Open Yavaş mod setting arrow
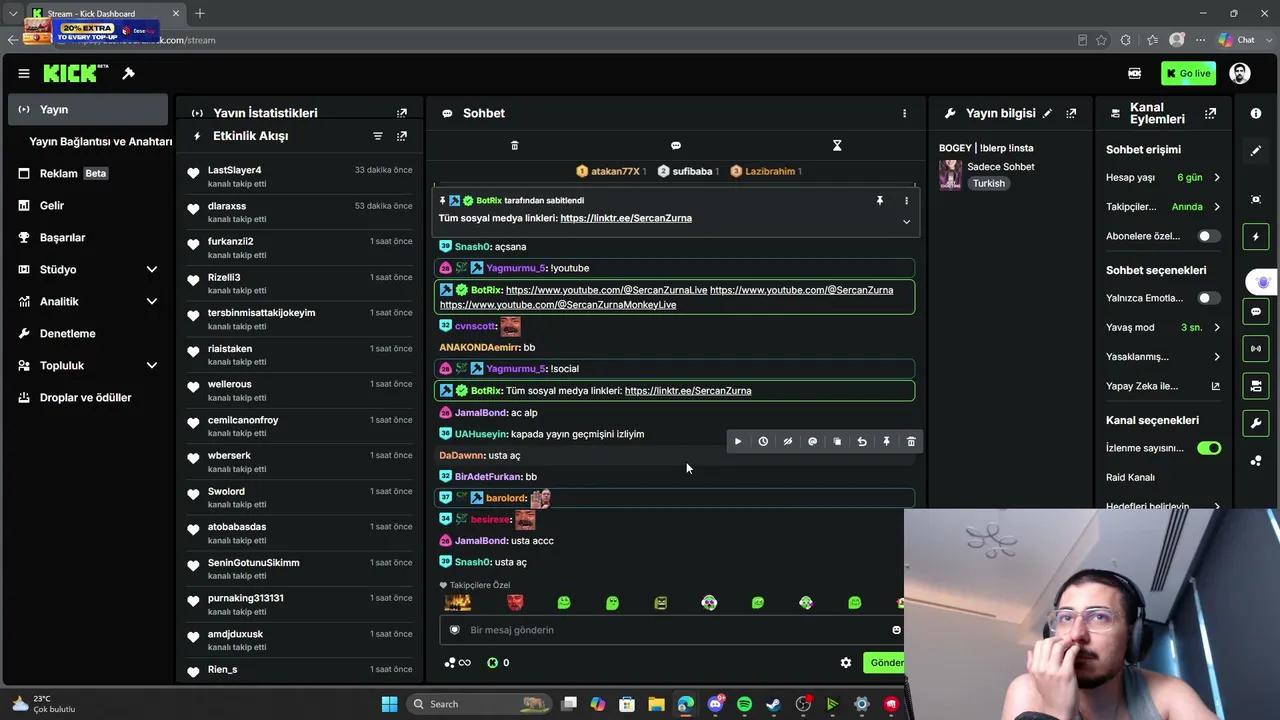This screenshot has height=720, width=1280. point(1217,328)
